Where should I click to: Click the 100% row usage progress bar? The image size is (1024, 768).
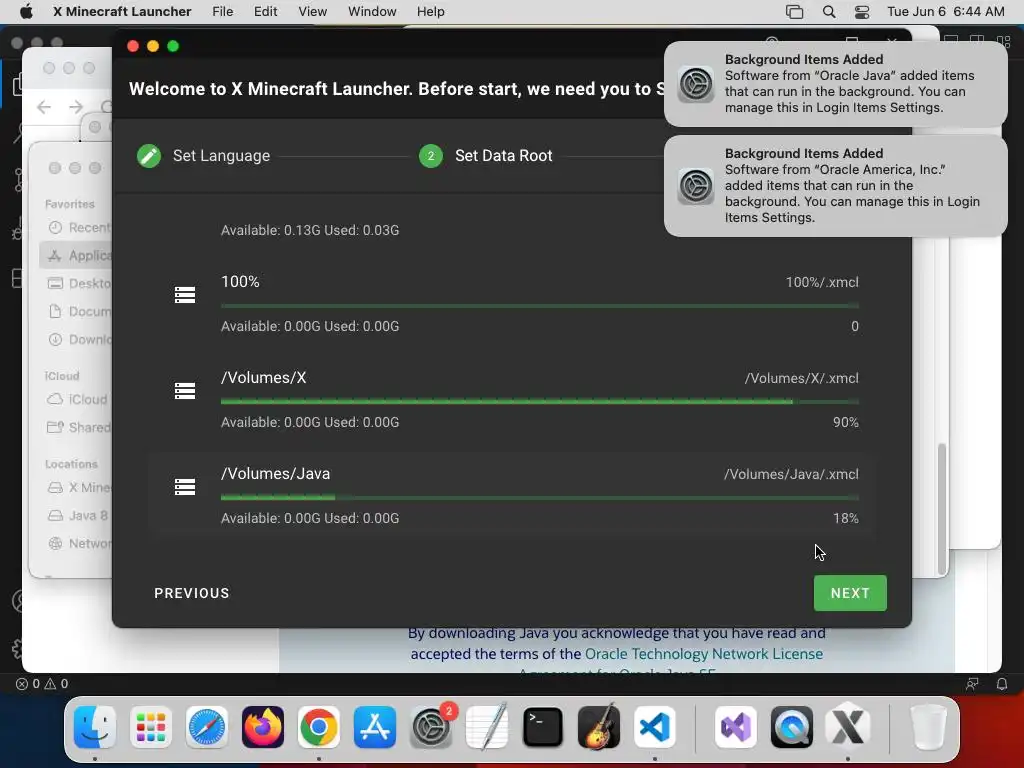539,306
